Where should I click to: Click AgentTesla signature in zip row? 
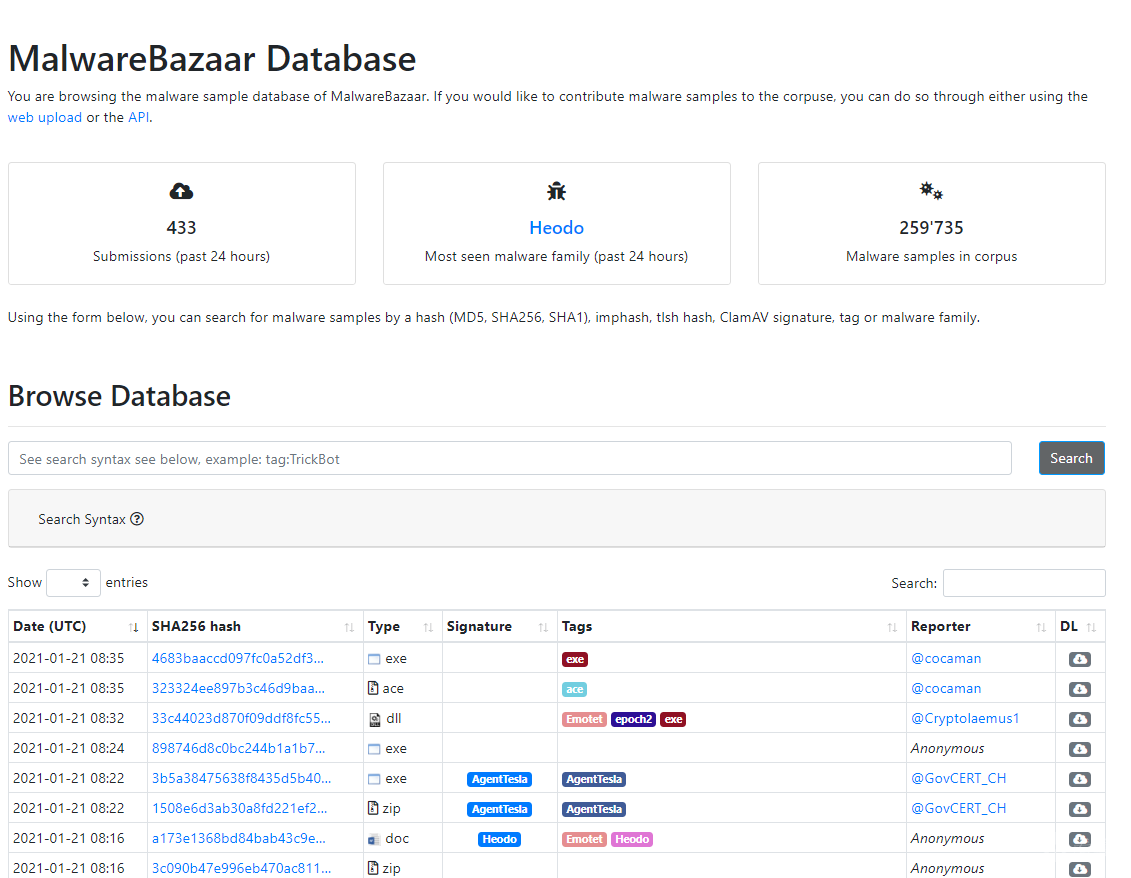[x=499, y=809]
